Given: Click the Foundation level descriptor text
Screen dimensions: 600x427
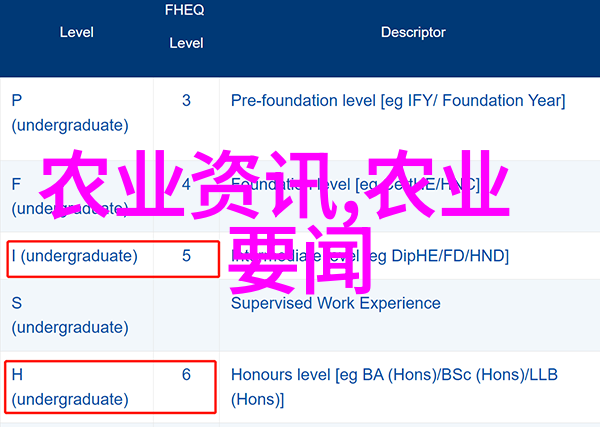Looking at the screenshot, I should pyautogui.click(x=355, y=184).
